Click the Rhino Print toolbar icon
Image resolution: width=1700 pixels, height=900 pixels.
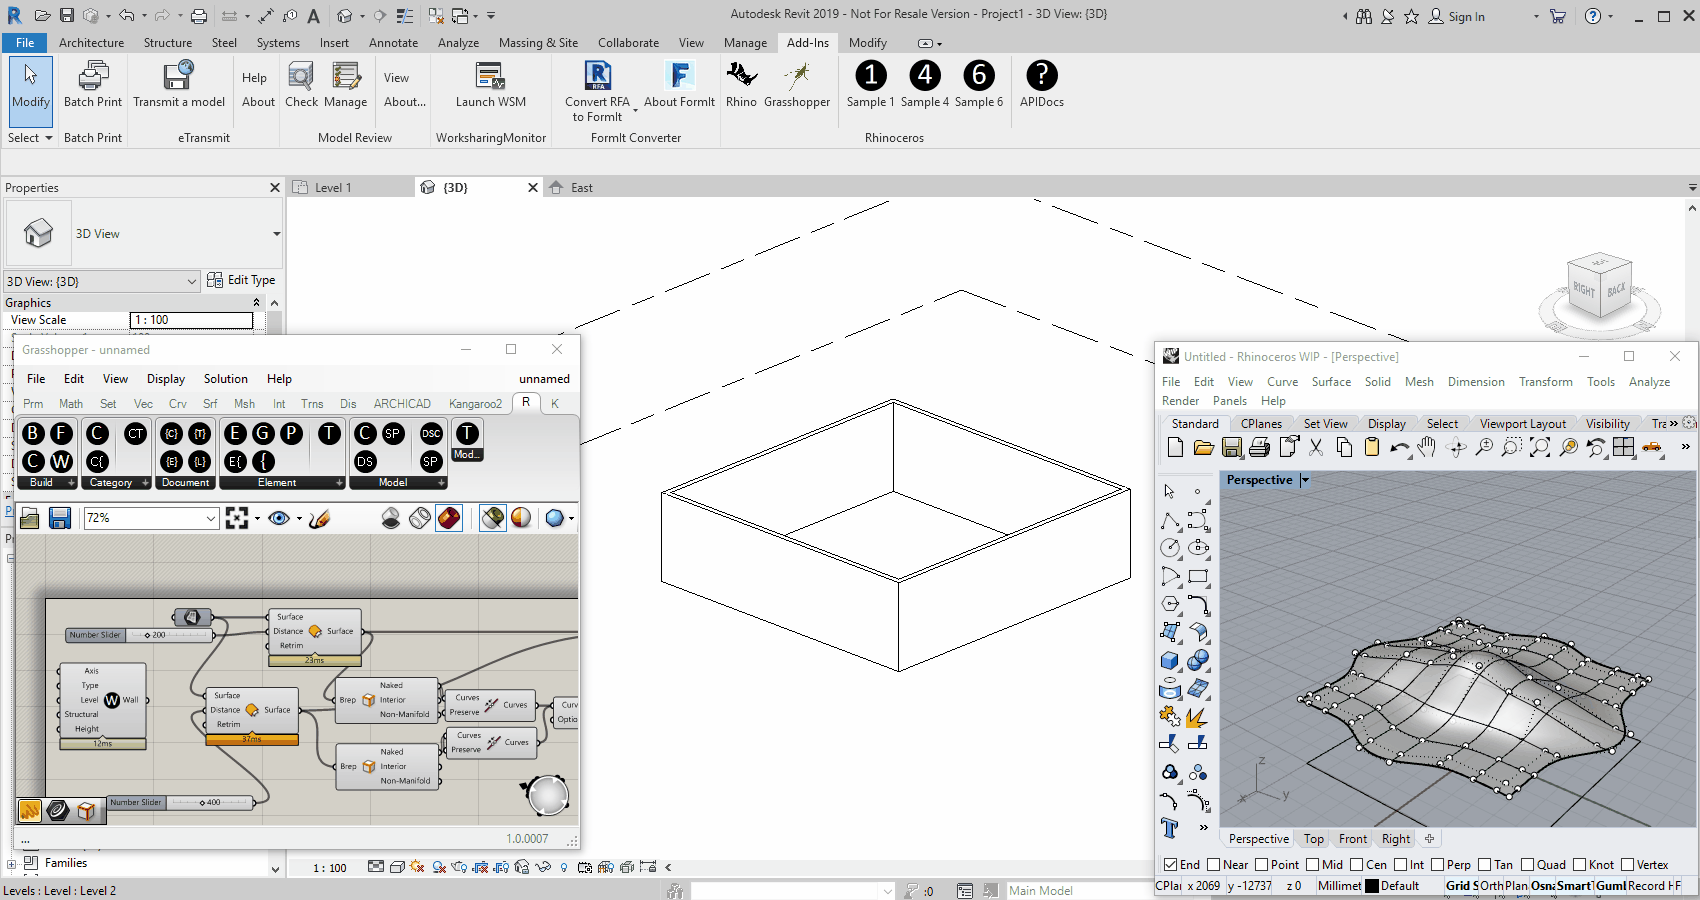(x=1260, y=448)
